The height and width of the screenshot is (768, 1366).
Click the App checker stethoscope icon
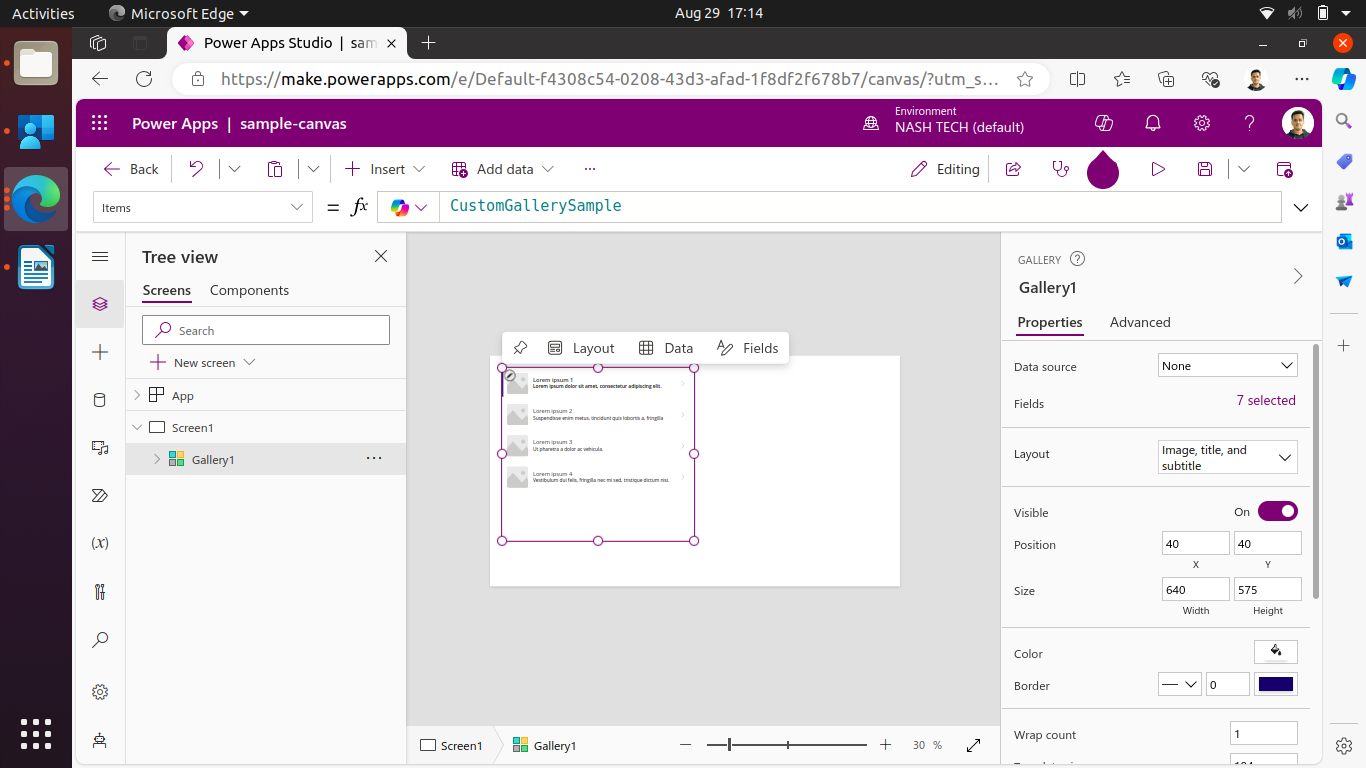(1061, 169)
